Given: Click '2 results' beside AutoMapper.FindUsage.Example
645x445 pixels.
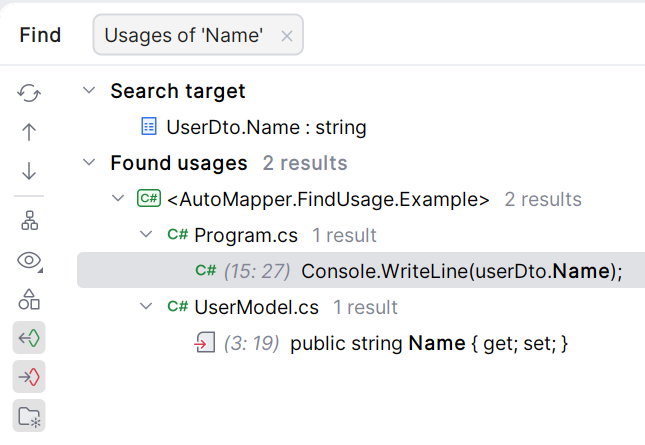Looking at the screenshot, I should pyautogui.click(x=543, y=199).
